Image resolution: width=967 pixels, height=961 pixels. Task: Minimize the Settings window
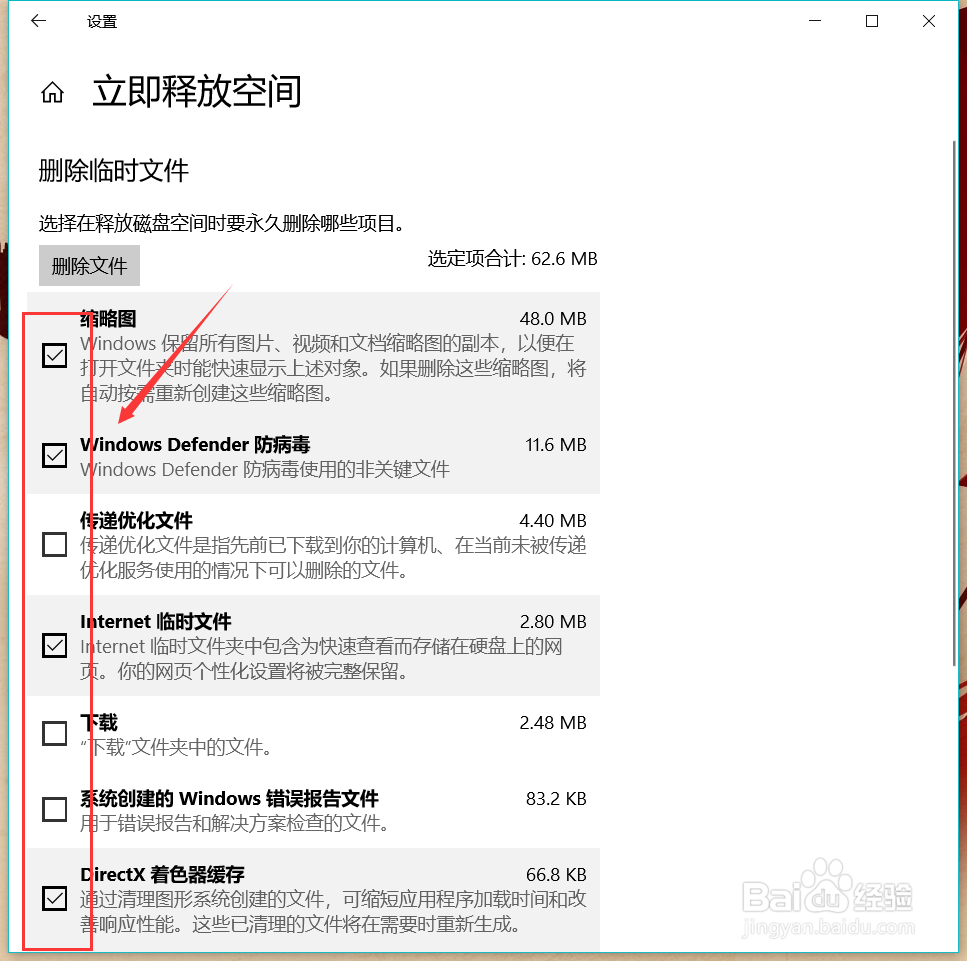814,20
